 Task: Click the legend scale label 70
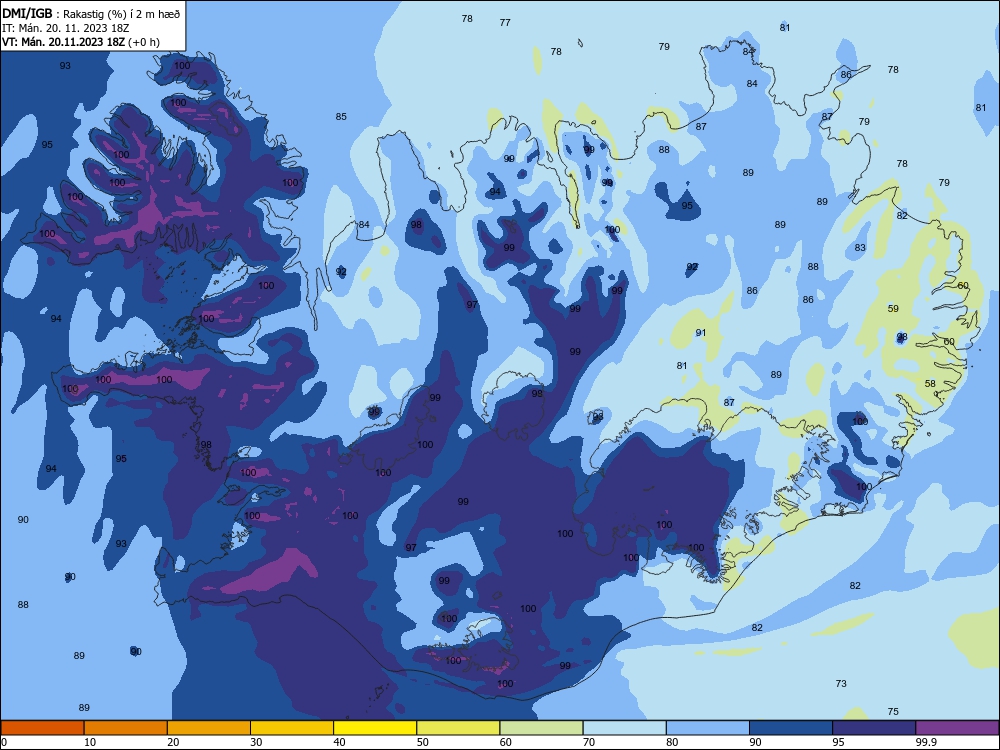(x=589, y=742)
